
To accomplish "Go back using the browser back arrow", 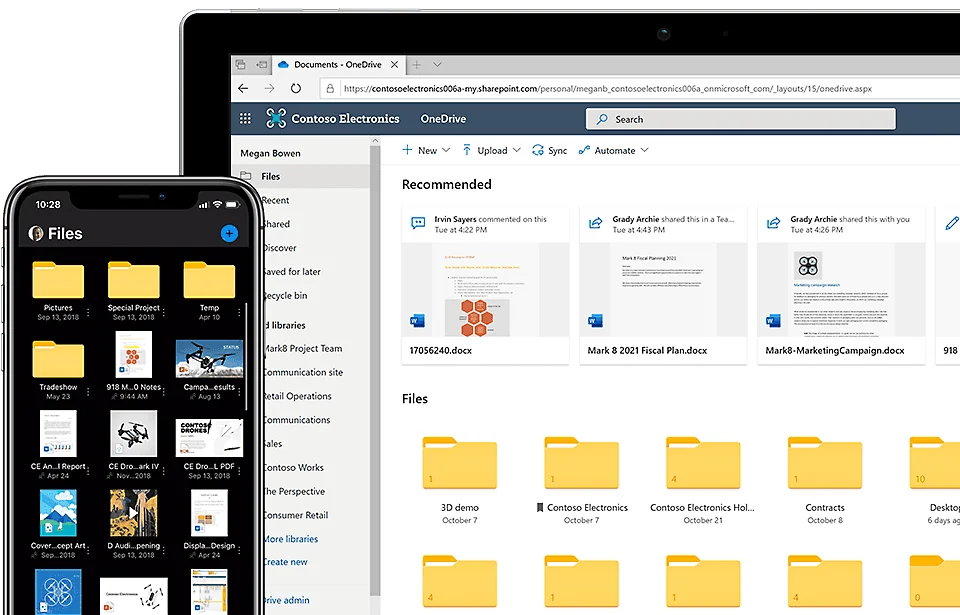I will (x=243, y=88).
